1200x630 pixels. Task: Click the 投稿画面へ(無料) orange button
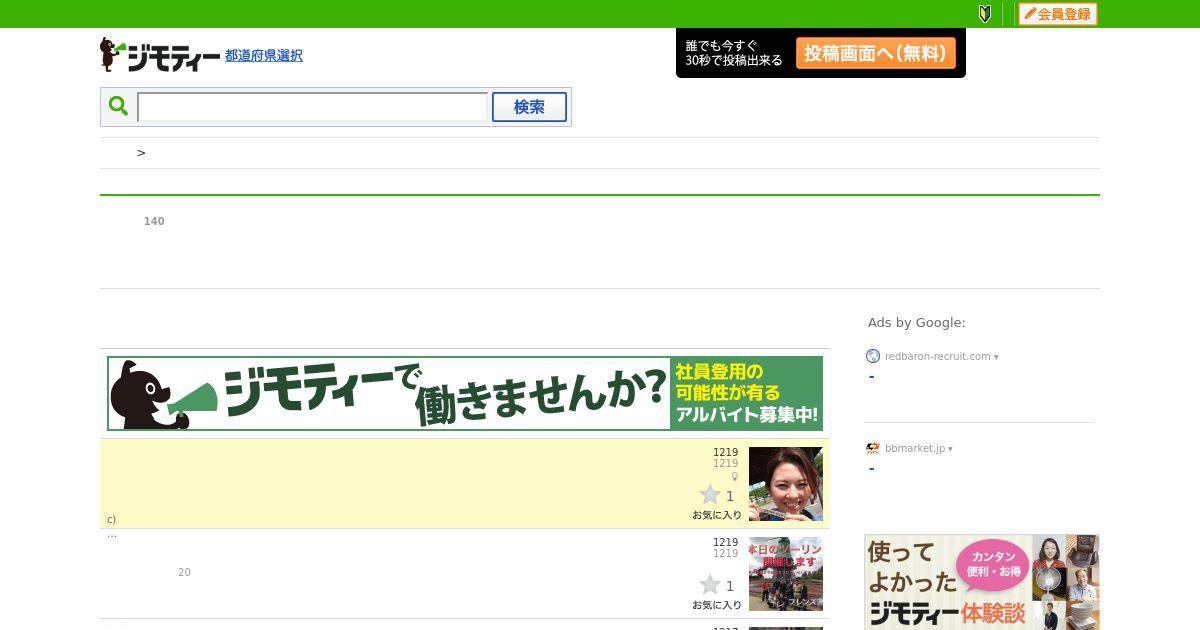(876, 53)
